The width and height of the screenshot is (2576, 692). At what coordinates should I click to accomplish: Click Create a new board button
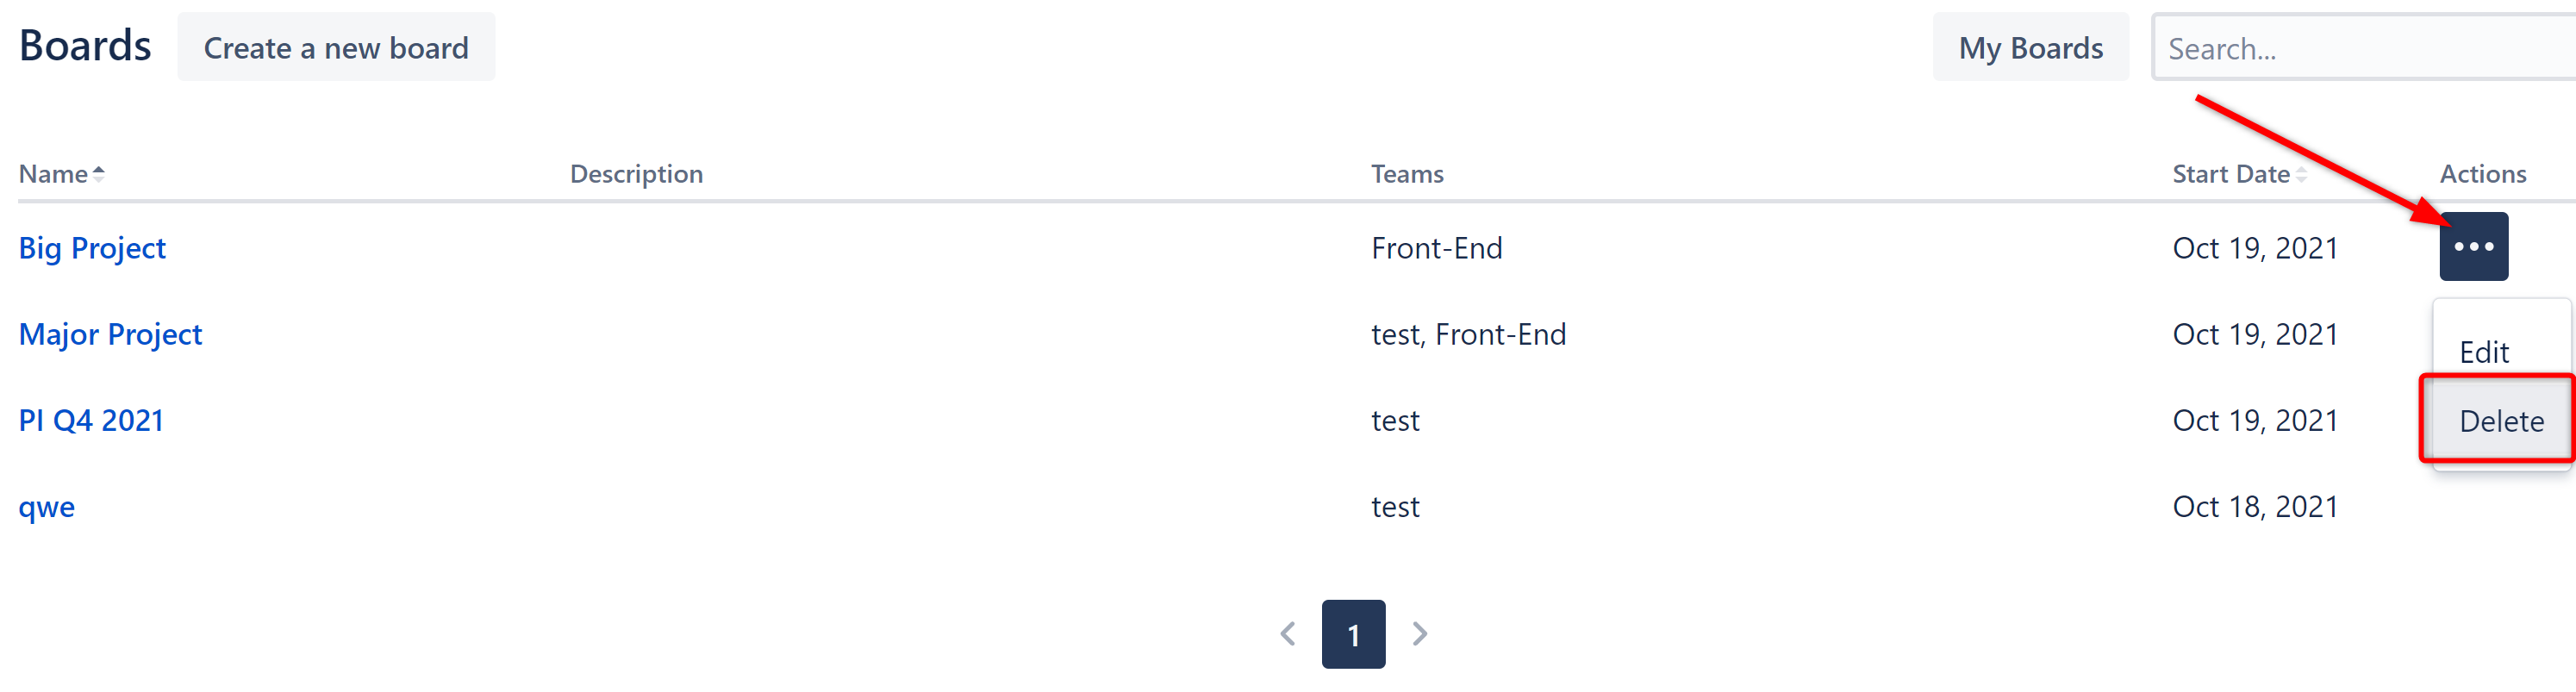click(x=336, y=48)
